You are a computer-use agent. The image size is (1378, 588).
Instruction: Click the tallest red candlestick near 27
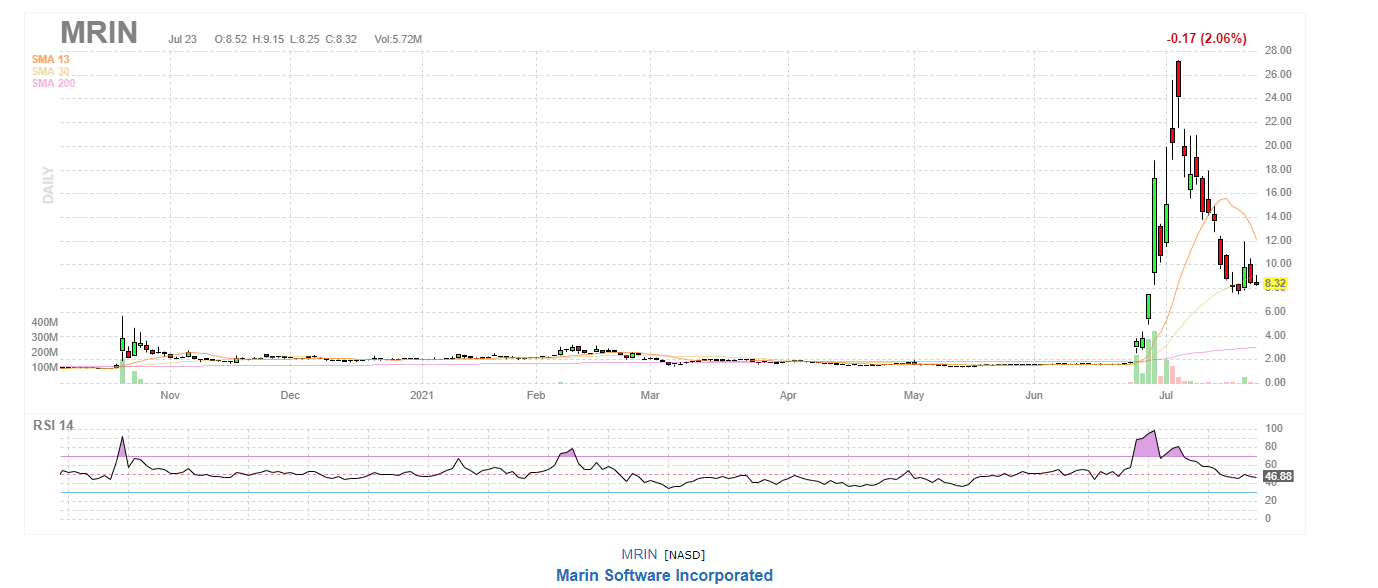tap(1179, 78)
